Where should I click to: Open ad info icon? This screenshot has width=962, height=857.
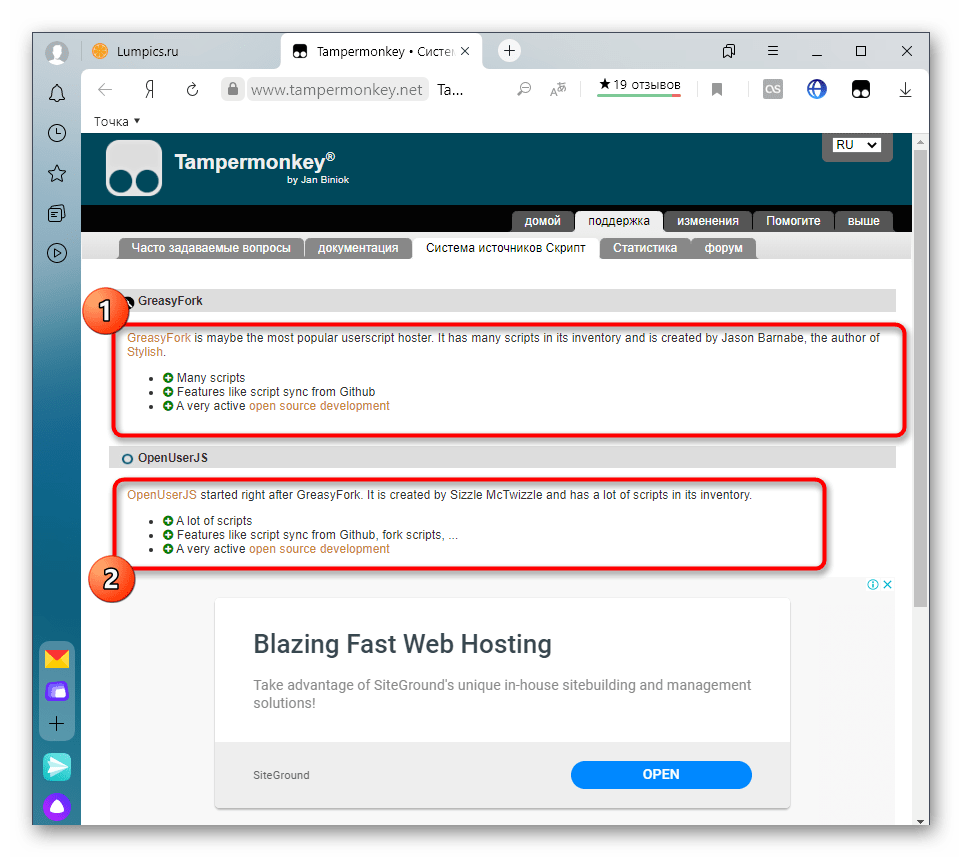click(872, 585)
